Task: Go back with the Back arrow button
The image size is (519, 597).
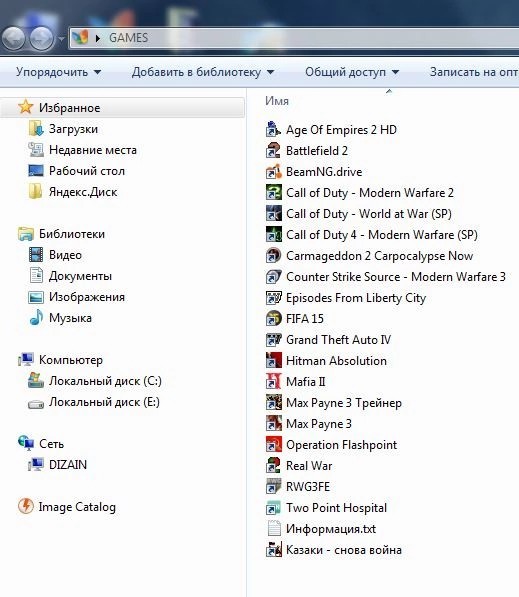Action: pyautogui.click(x=14, y=38)
